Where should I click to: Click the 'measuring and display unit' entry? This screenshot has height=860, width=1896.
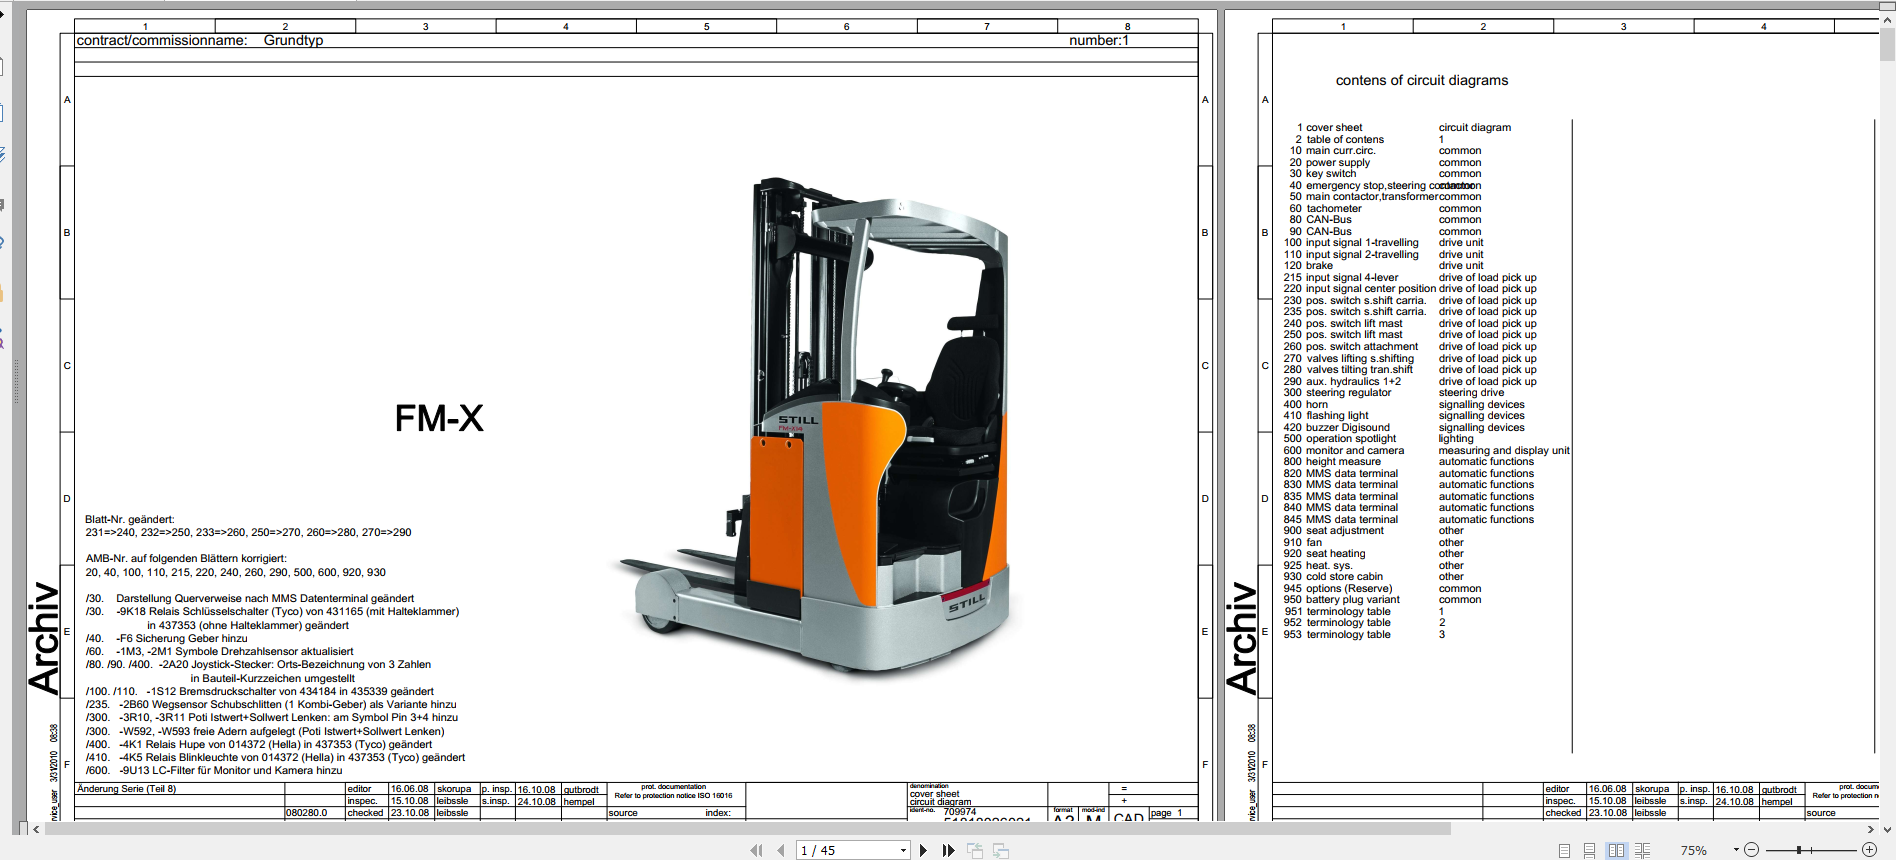coord(1504,451)
